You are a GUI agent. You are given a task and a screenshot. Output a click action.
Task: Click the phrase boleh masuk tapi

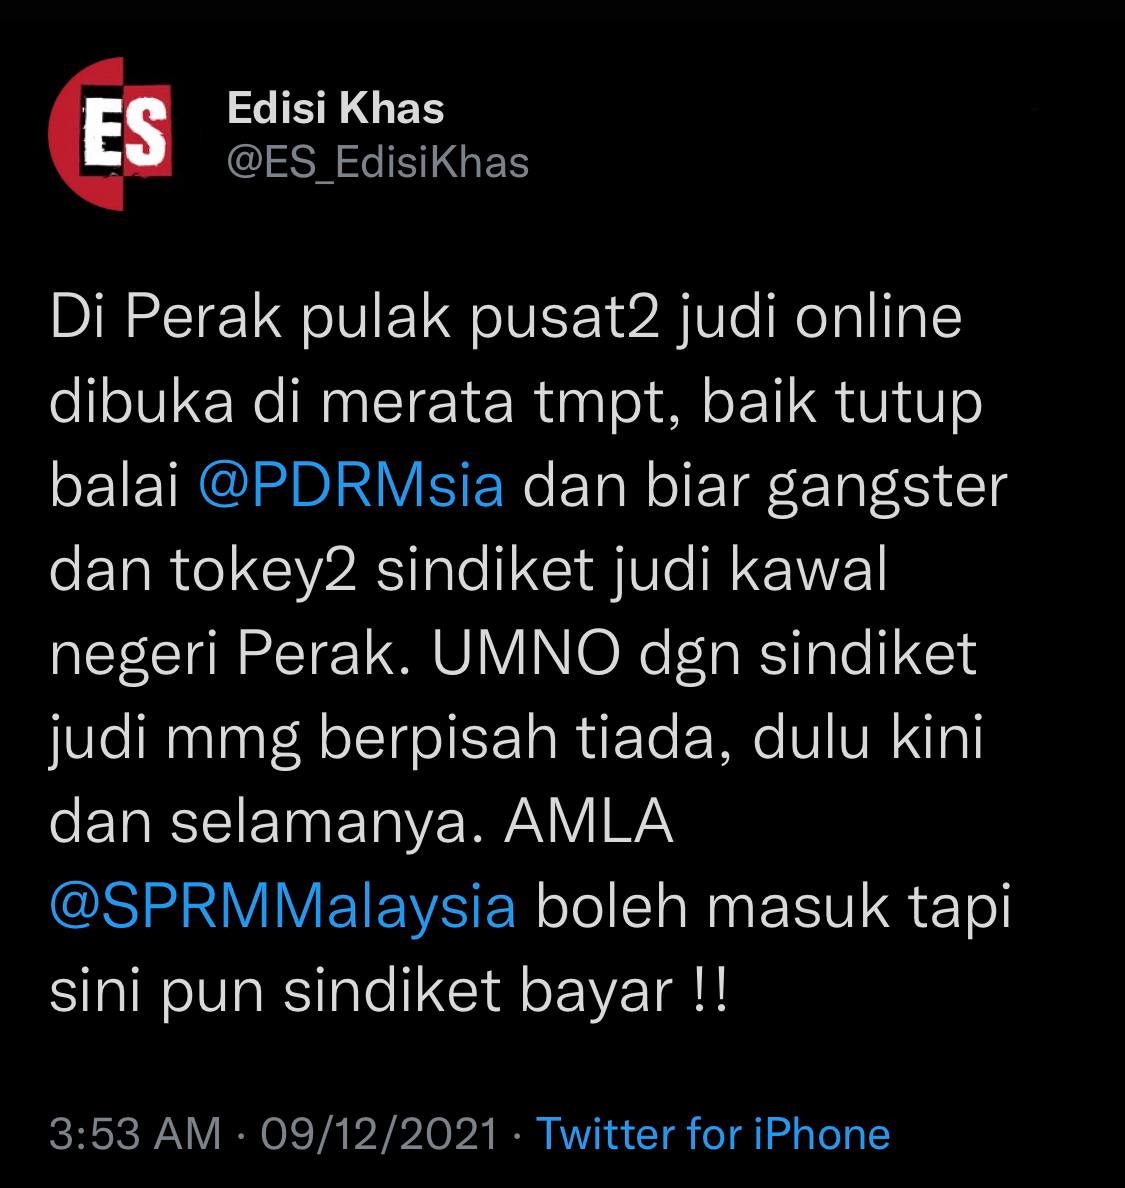[773, 908]
